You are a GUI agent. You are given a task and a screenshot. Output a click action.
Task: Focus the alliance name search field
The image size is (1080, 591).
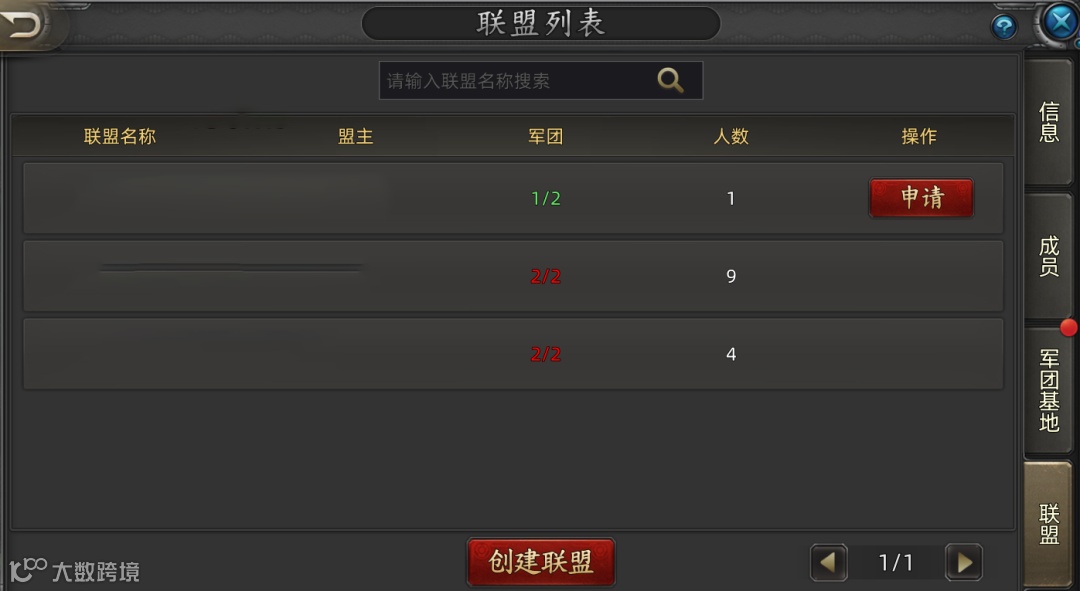pyautogui.click(x=541, y=81)
